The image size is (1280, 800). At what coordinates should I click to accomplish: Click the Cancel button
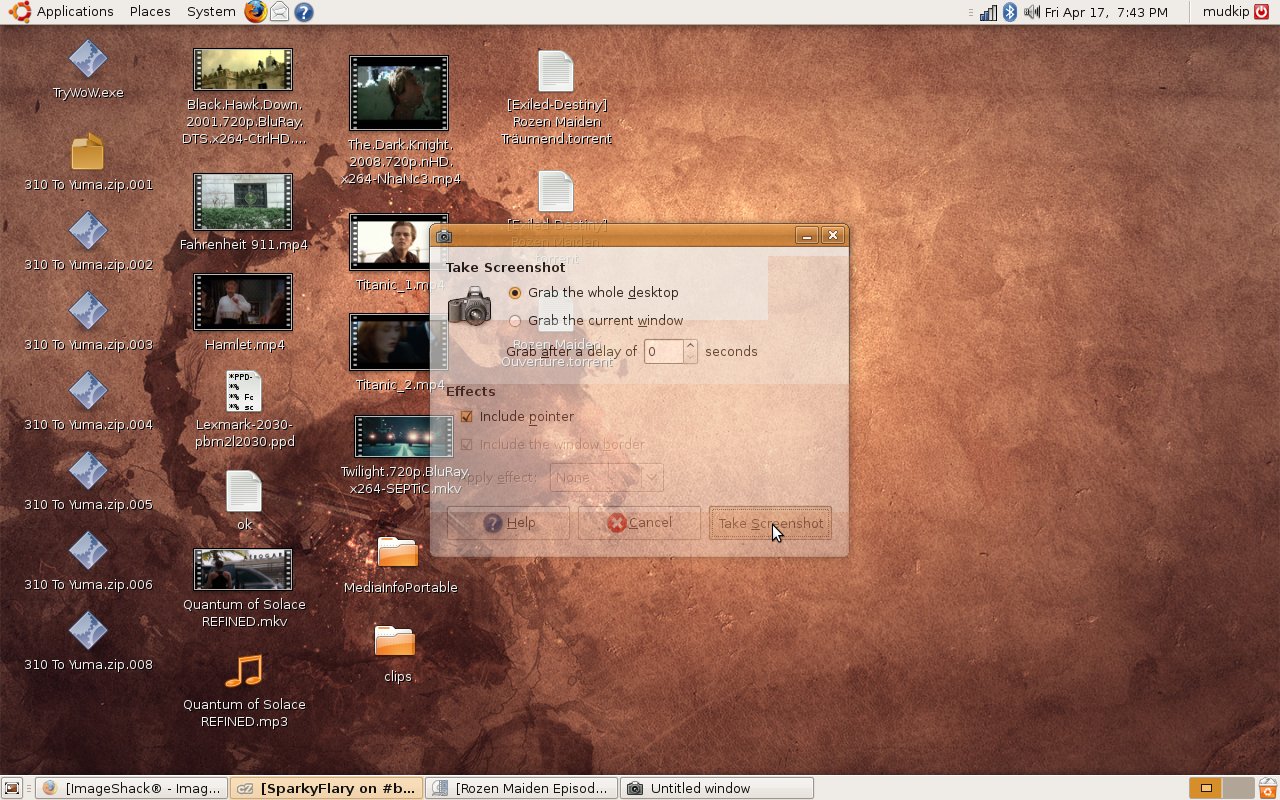(639, 523)
